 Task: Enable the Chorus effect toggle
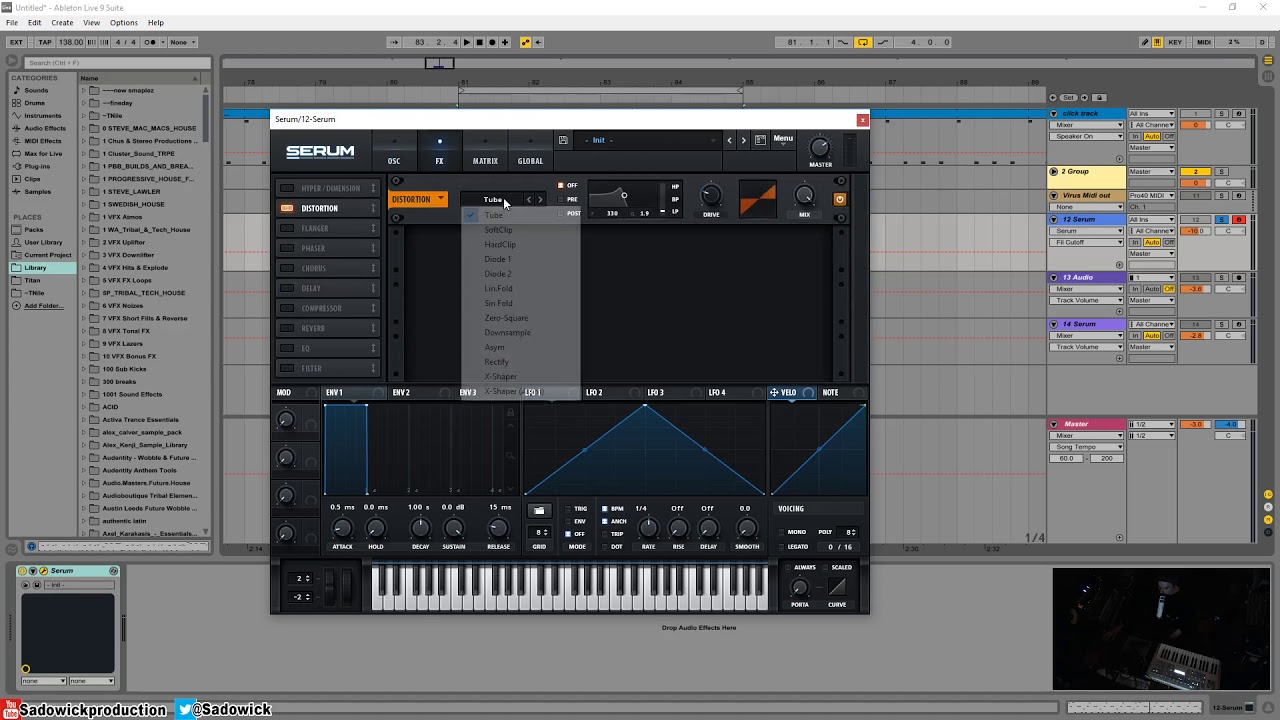287,268
